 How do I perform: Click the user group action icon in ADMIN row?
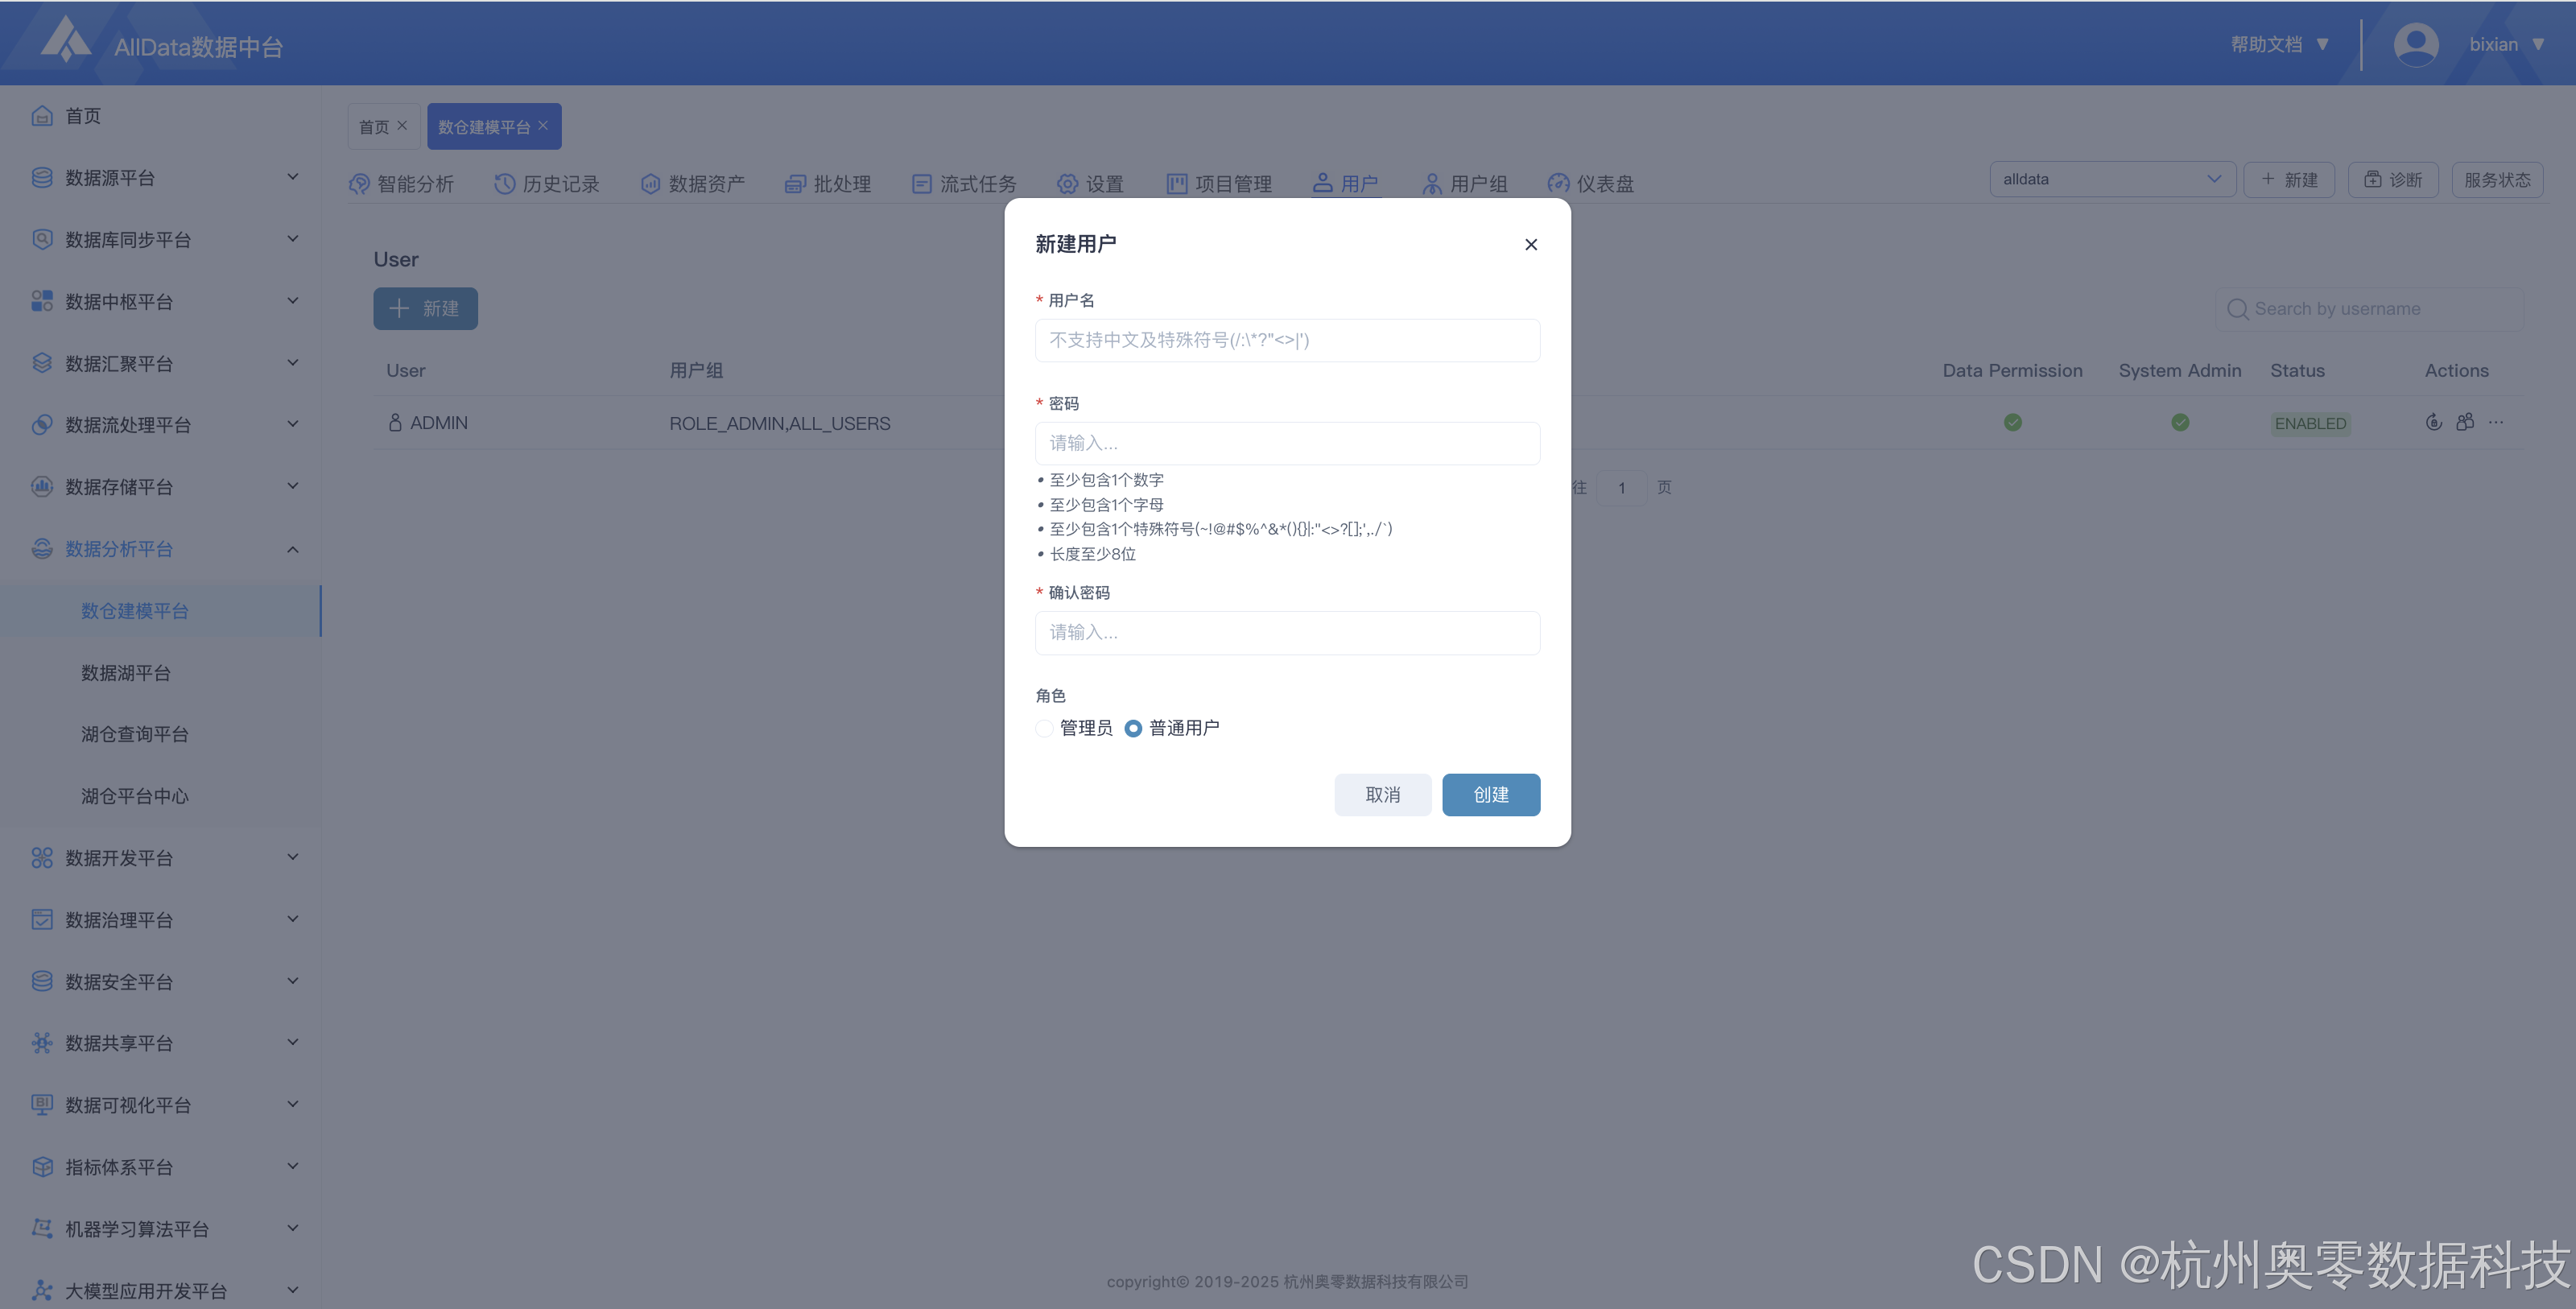point(2465,423)
